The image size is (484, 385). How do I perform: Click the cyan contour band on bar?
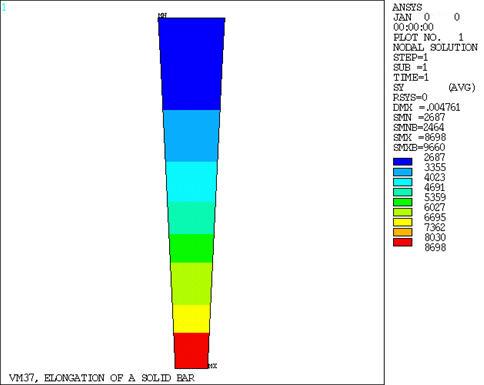192,182
